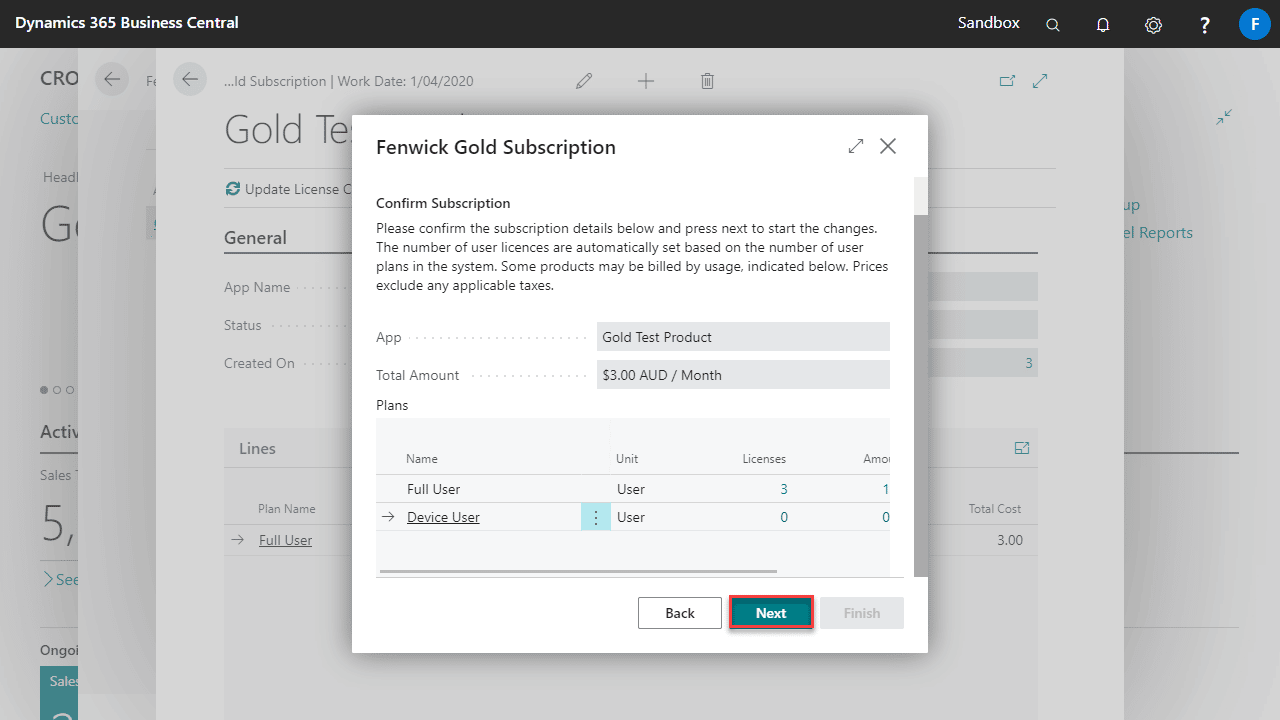Click Licenses value 3 for Full User
Image resolution: width=1280 pixels, height=720 pixels.
click(x=784, y=489)
